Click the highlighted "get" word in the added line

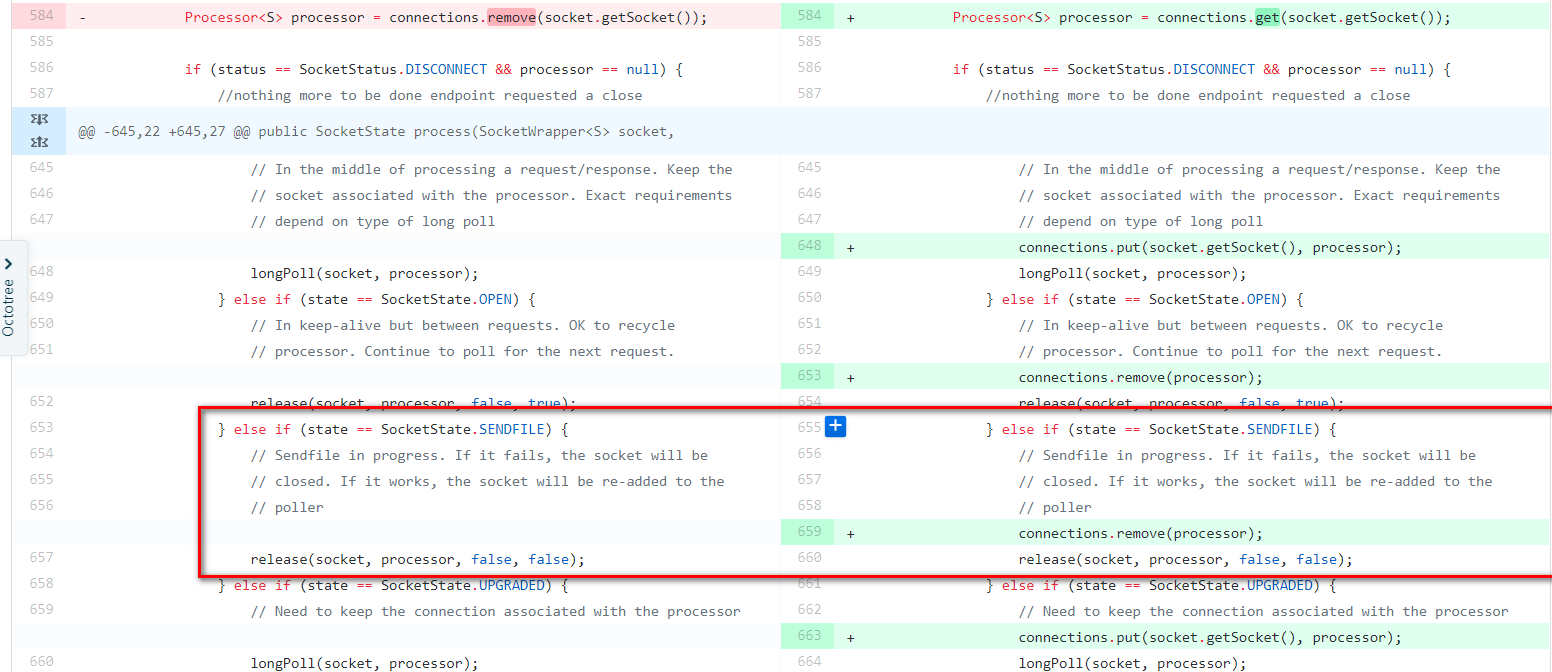tap(1267, 18)
